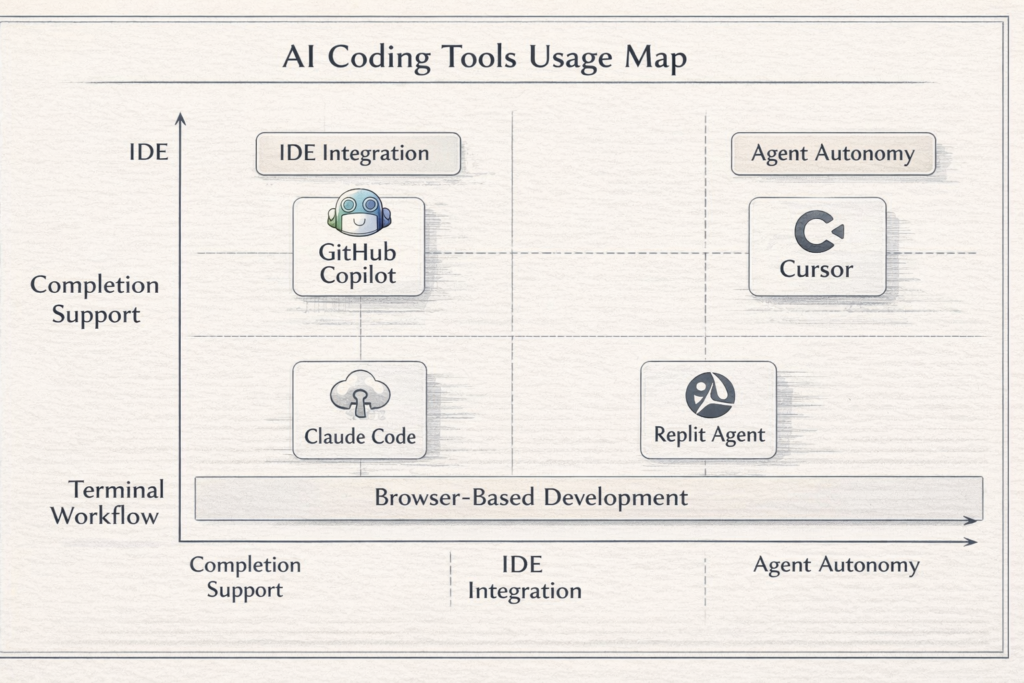Click the Replit Agent circular logo
The image size is (1024, 683).
[709, 394]
